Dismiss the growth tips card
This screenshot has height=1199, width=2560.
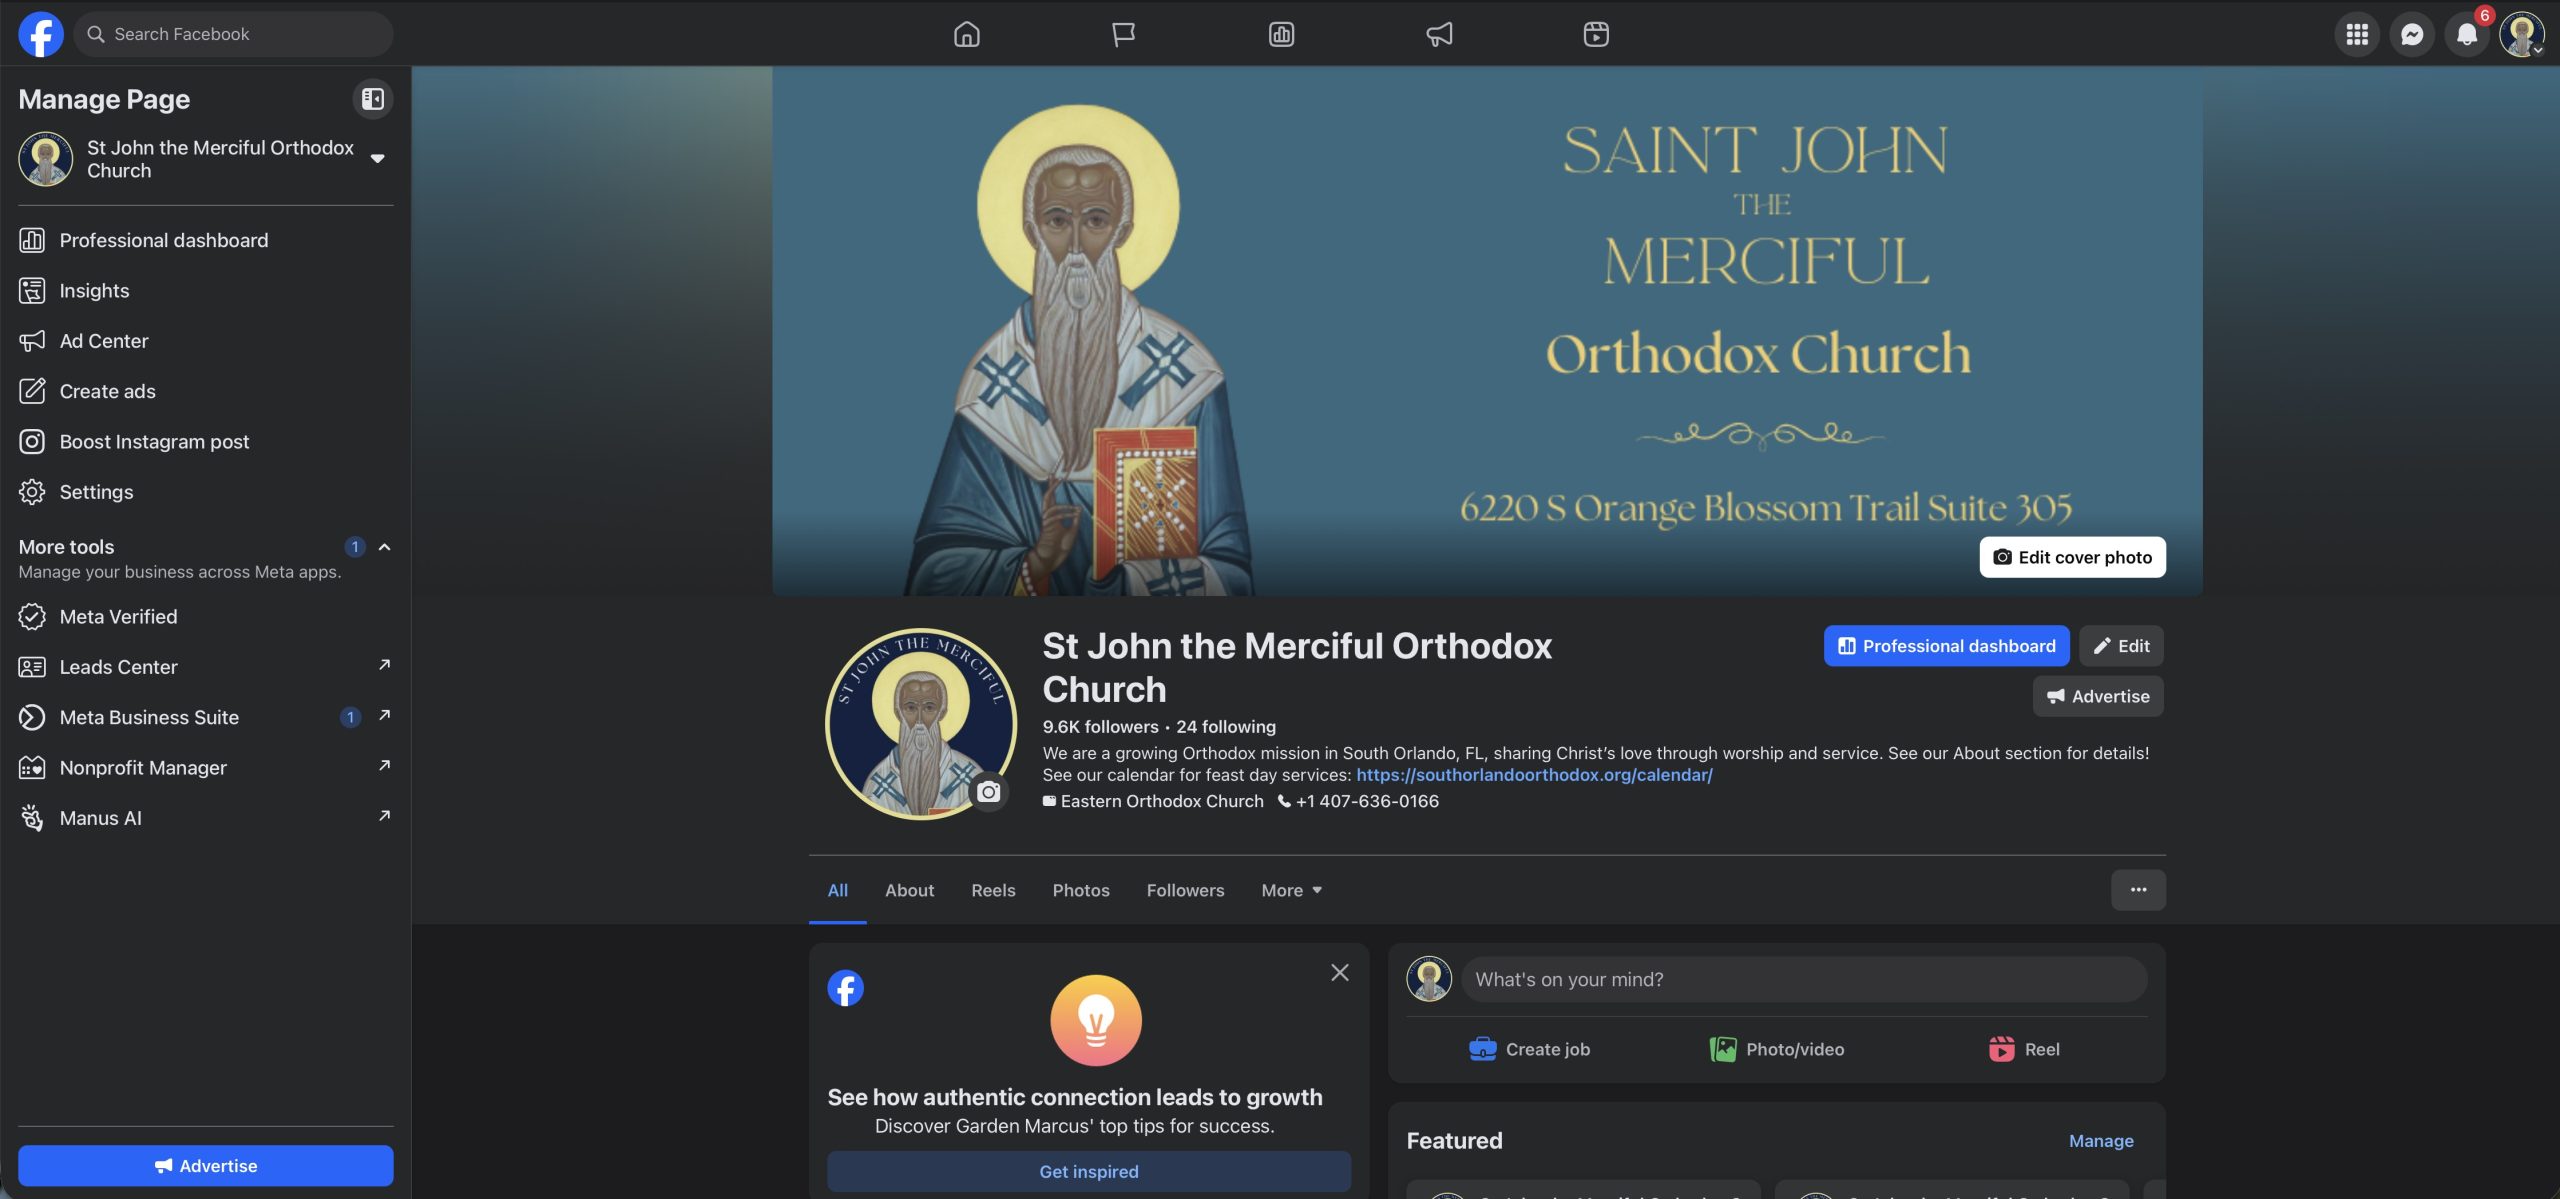pyautogui.click(x=1339, y=972)
